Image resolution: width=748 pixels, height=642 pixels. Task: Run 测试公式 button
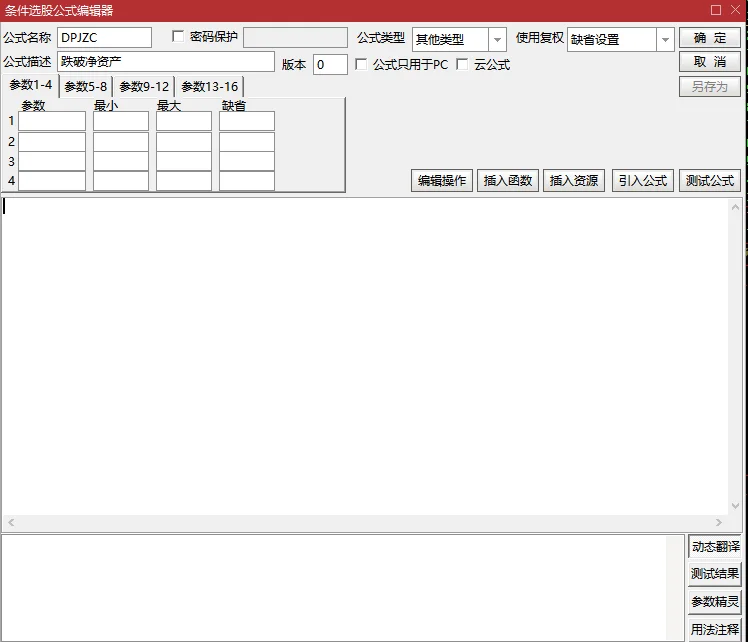click(710, 181)
